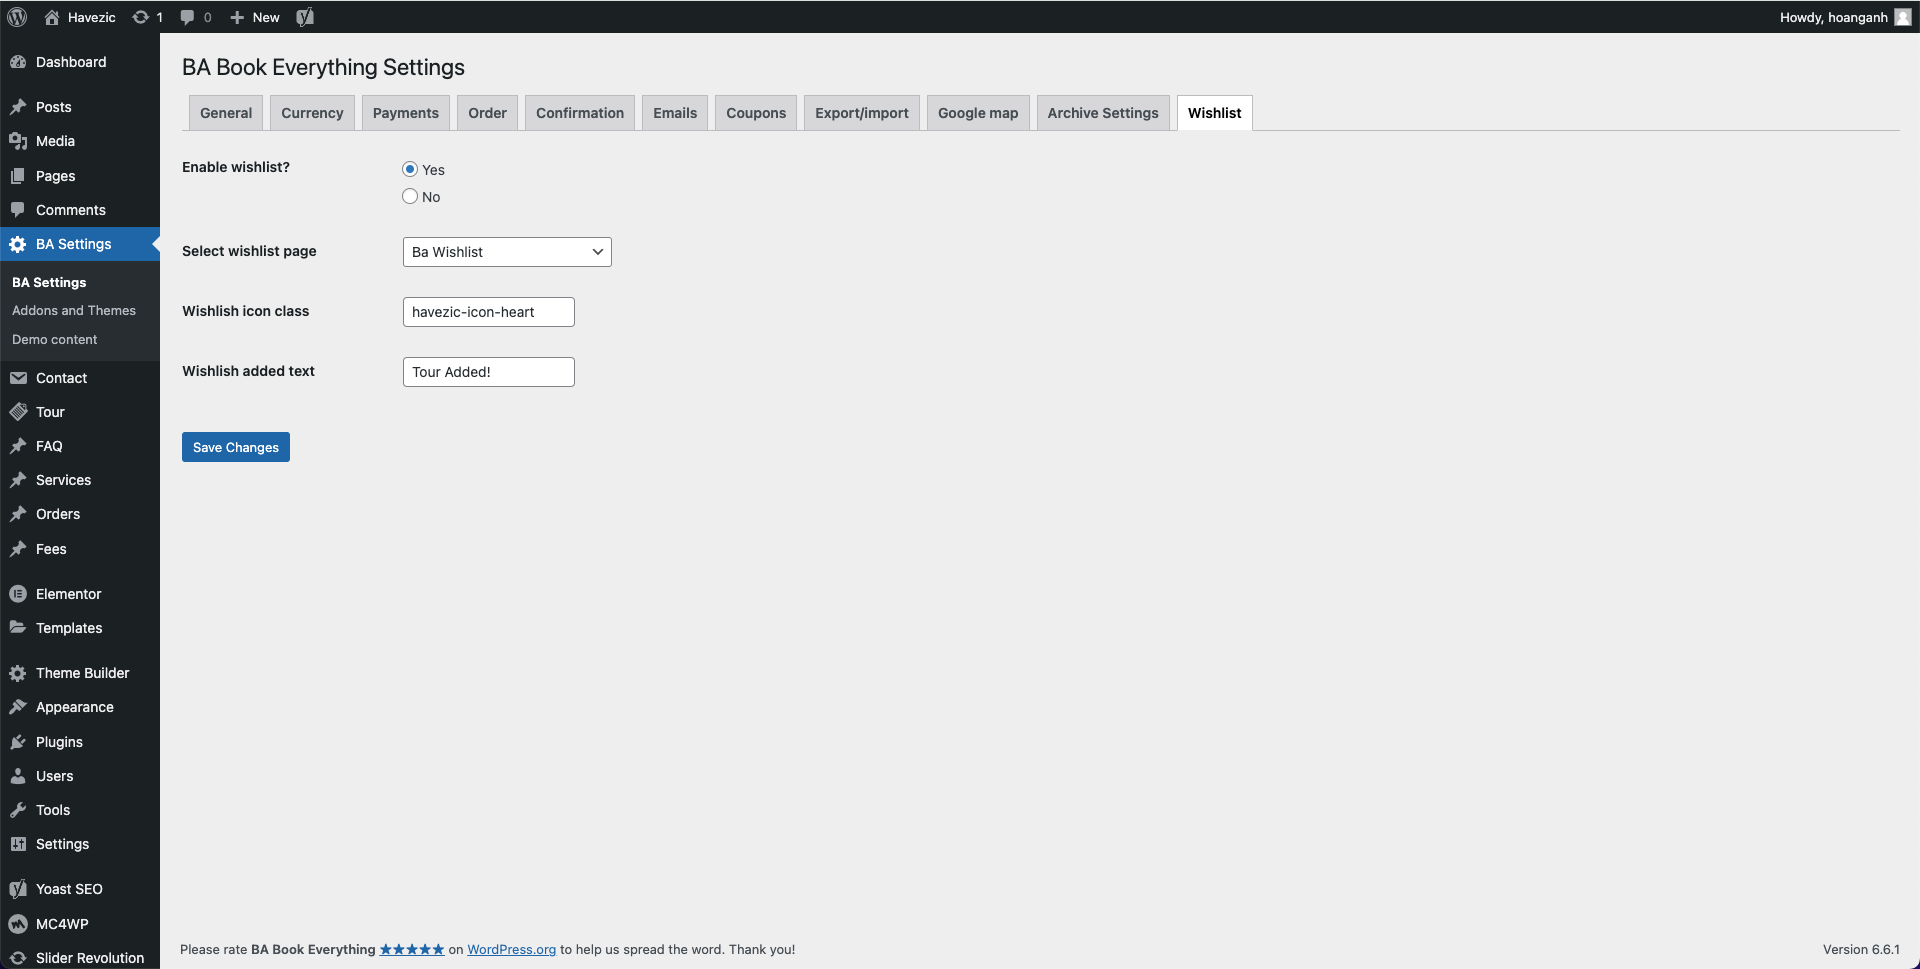The image size is (1920, 969).
Task: Click the plus New icon
Action: [237, 17]
